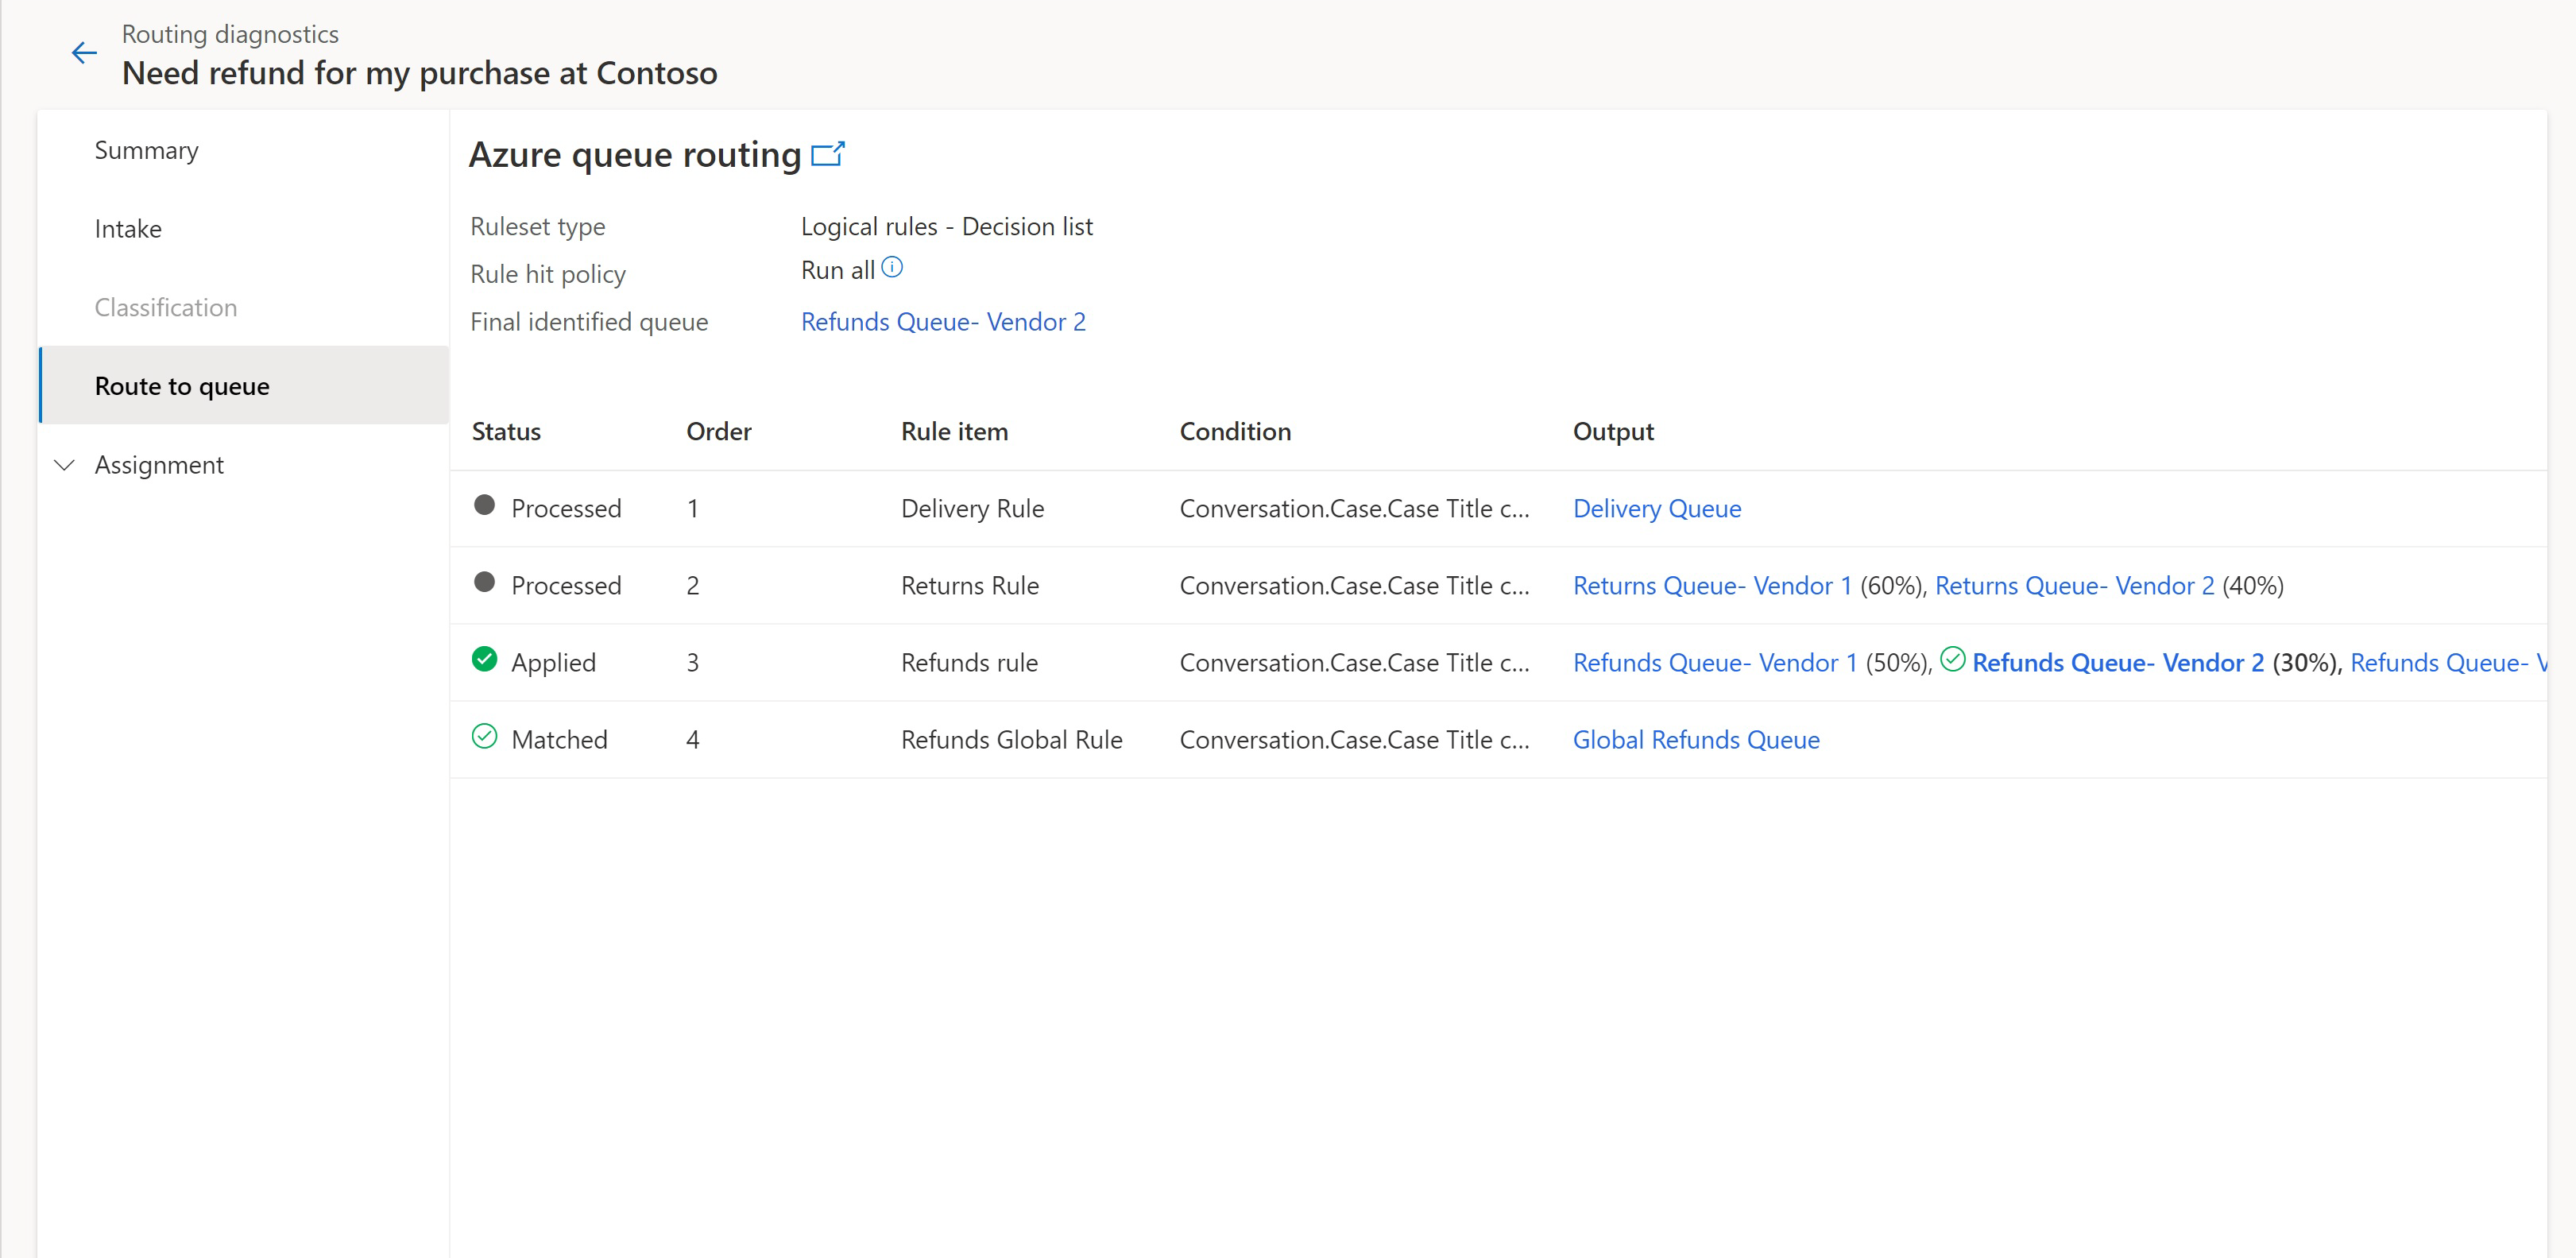Collapse the Assignment section chevron
2576x1258 pixels.
click(64, 465)
